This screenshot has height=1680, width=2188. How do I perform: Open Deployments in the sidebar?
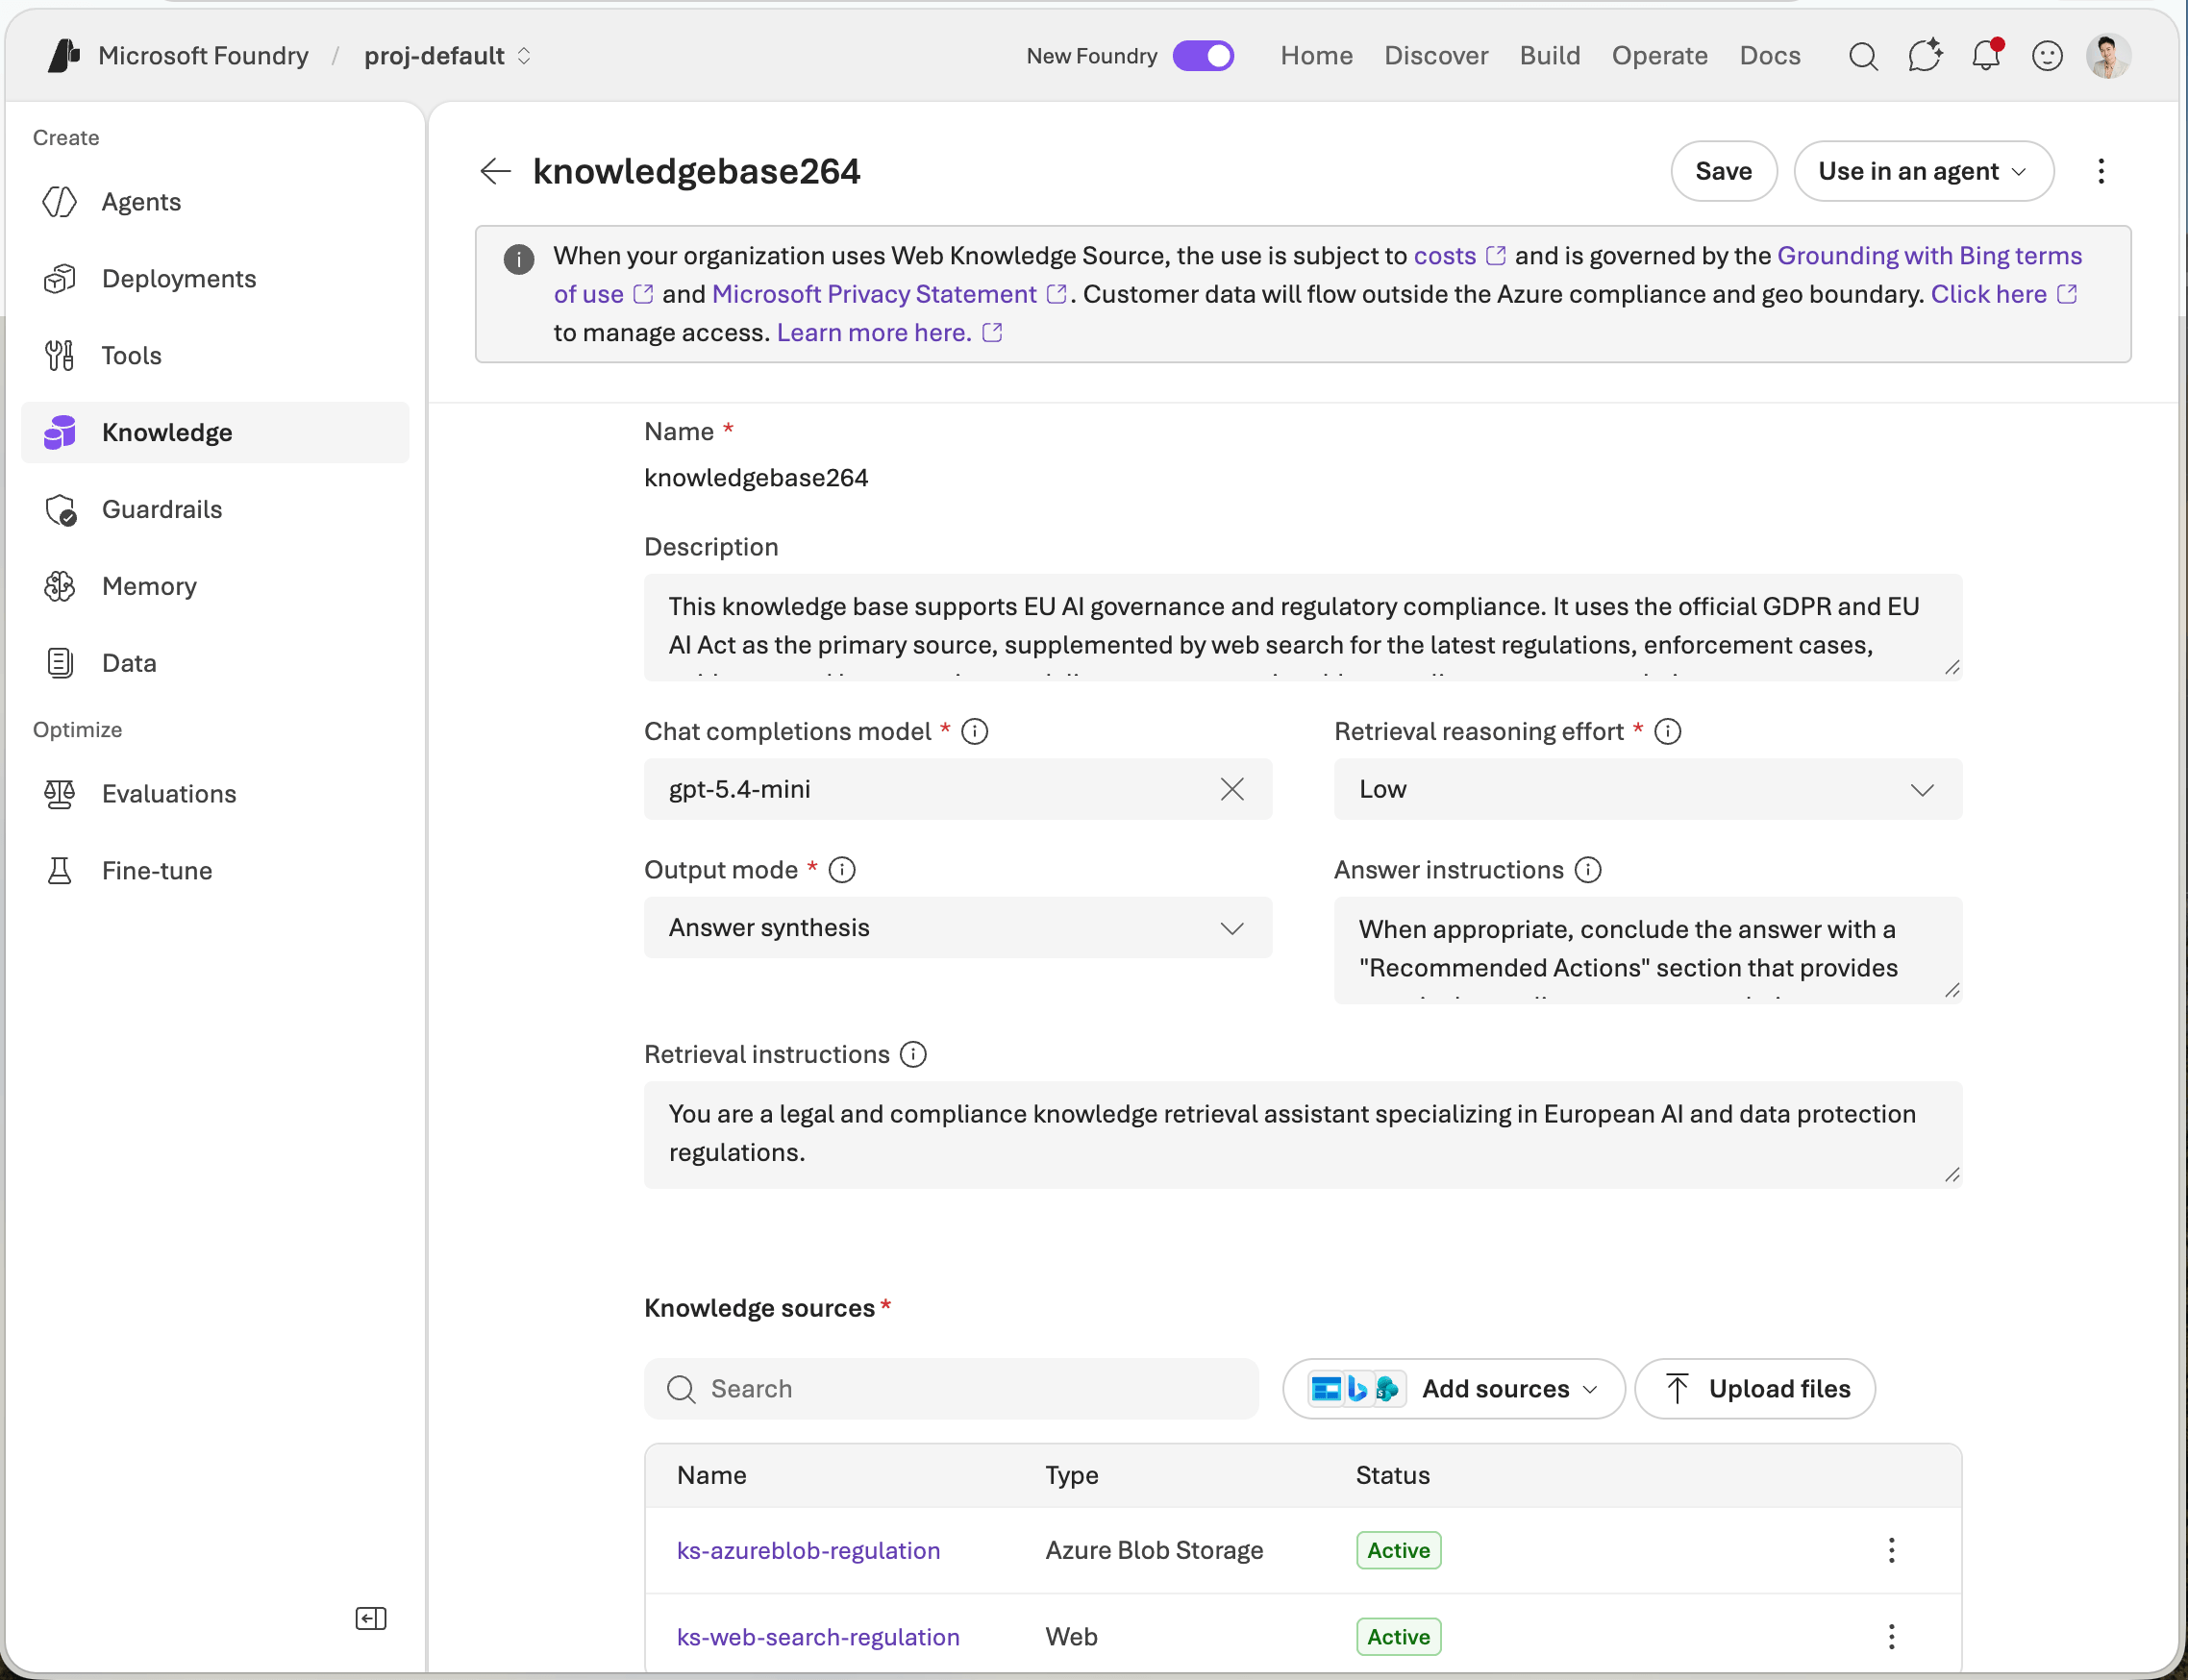pos(215,279)
